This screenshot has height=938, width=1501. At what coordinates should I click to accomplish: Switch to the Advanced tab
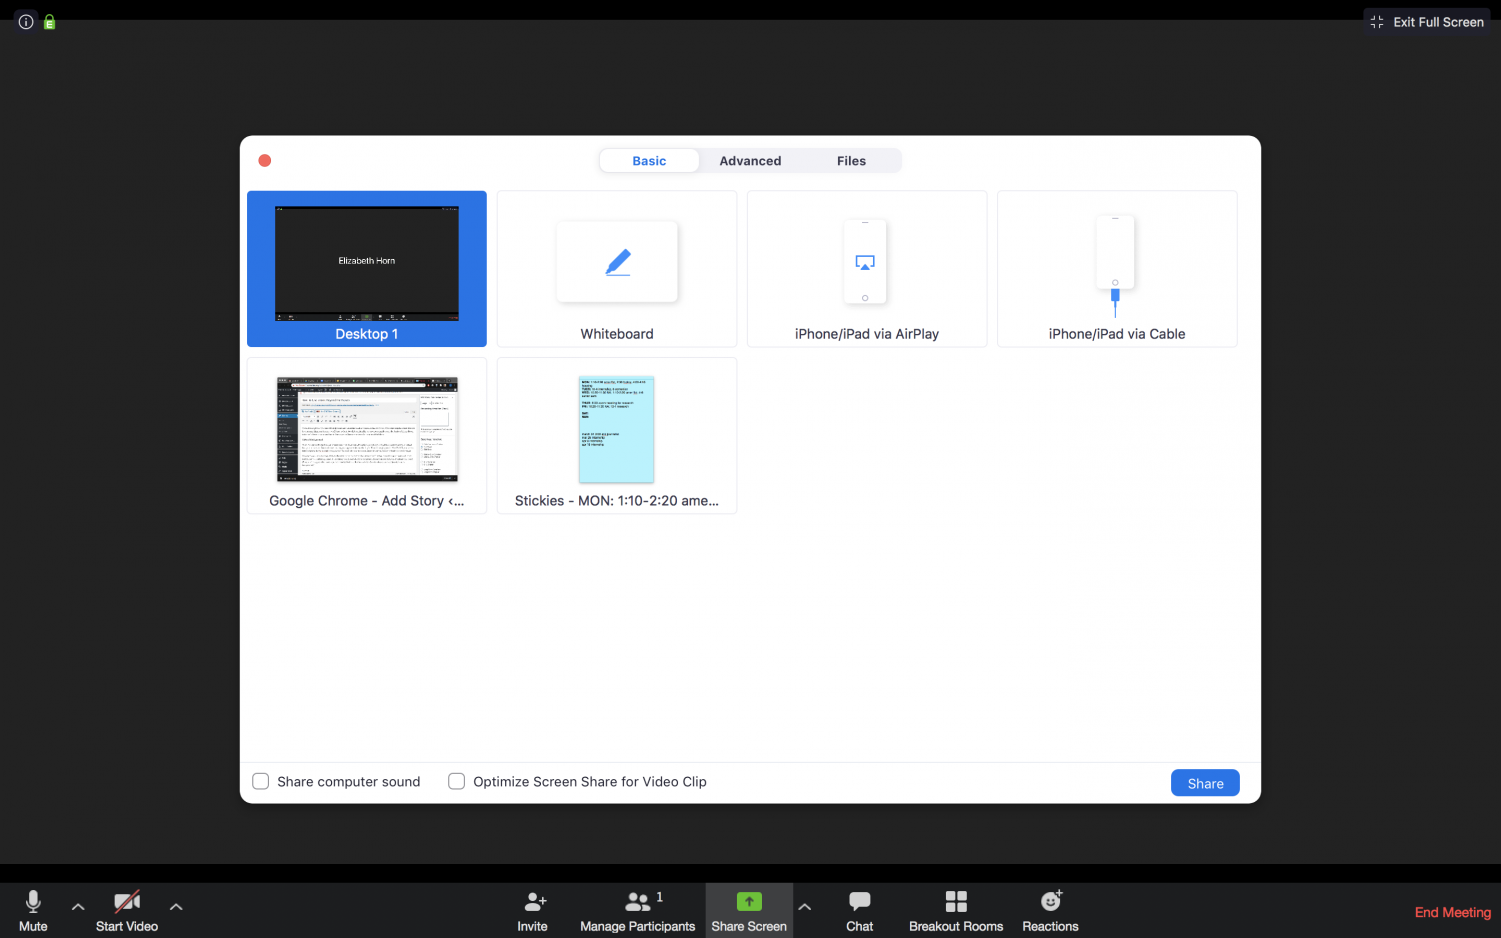pos(750,161)
